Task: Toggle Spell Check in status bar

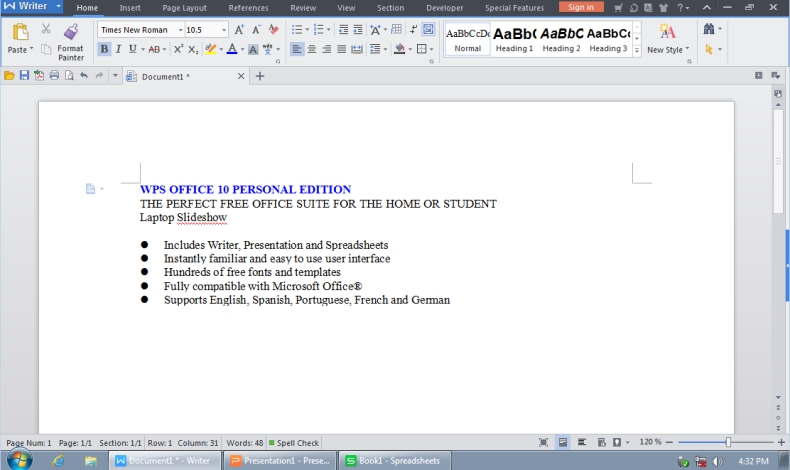Action: pos(294,443)
